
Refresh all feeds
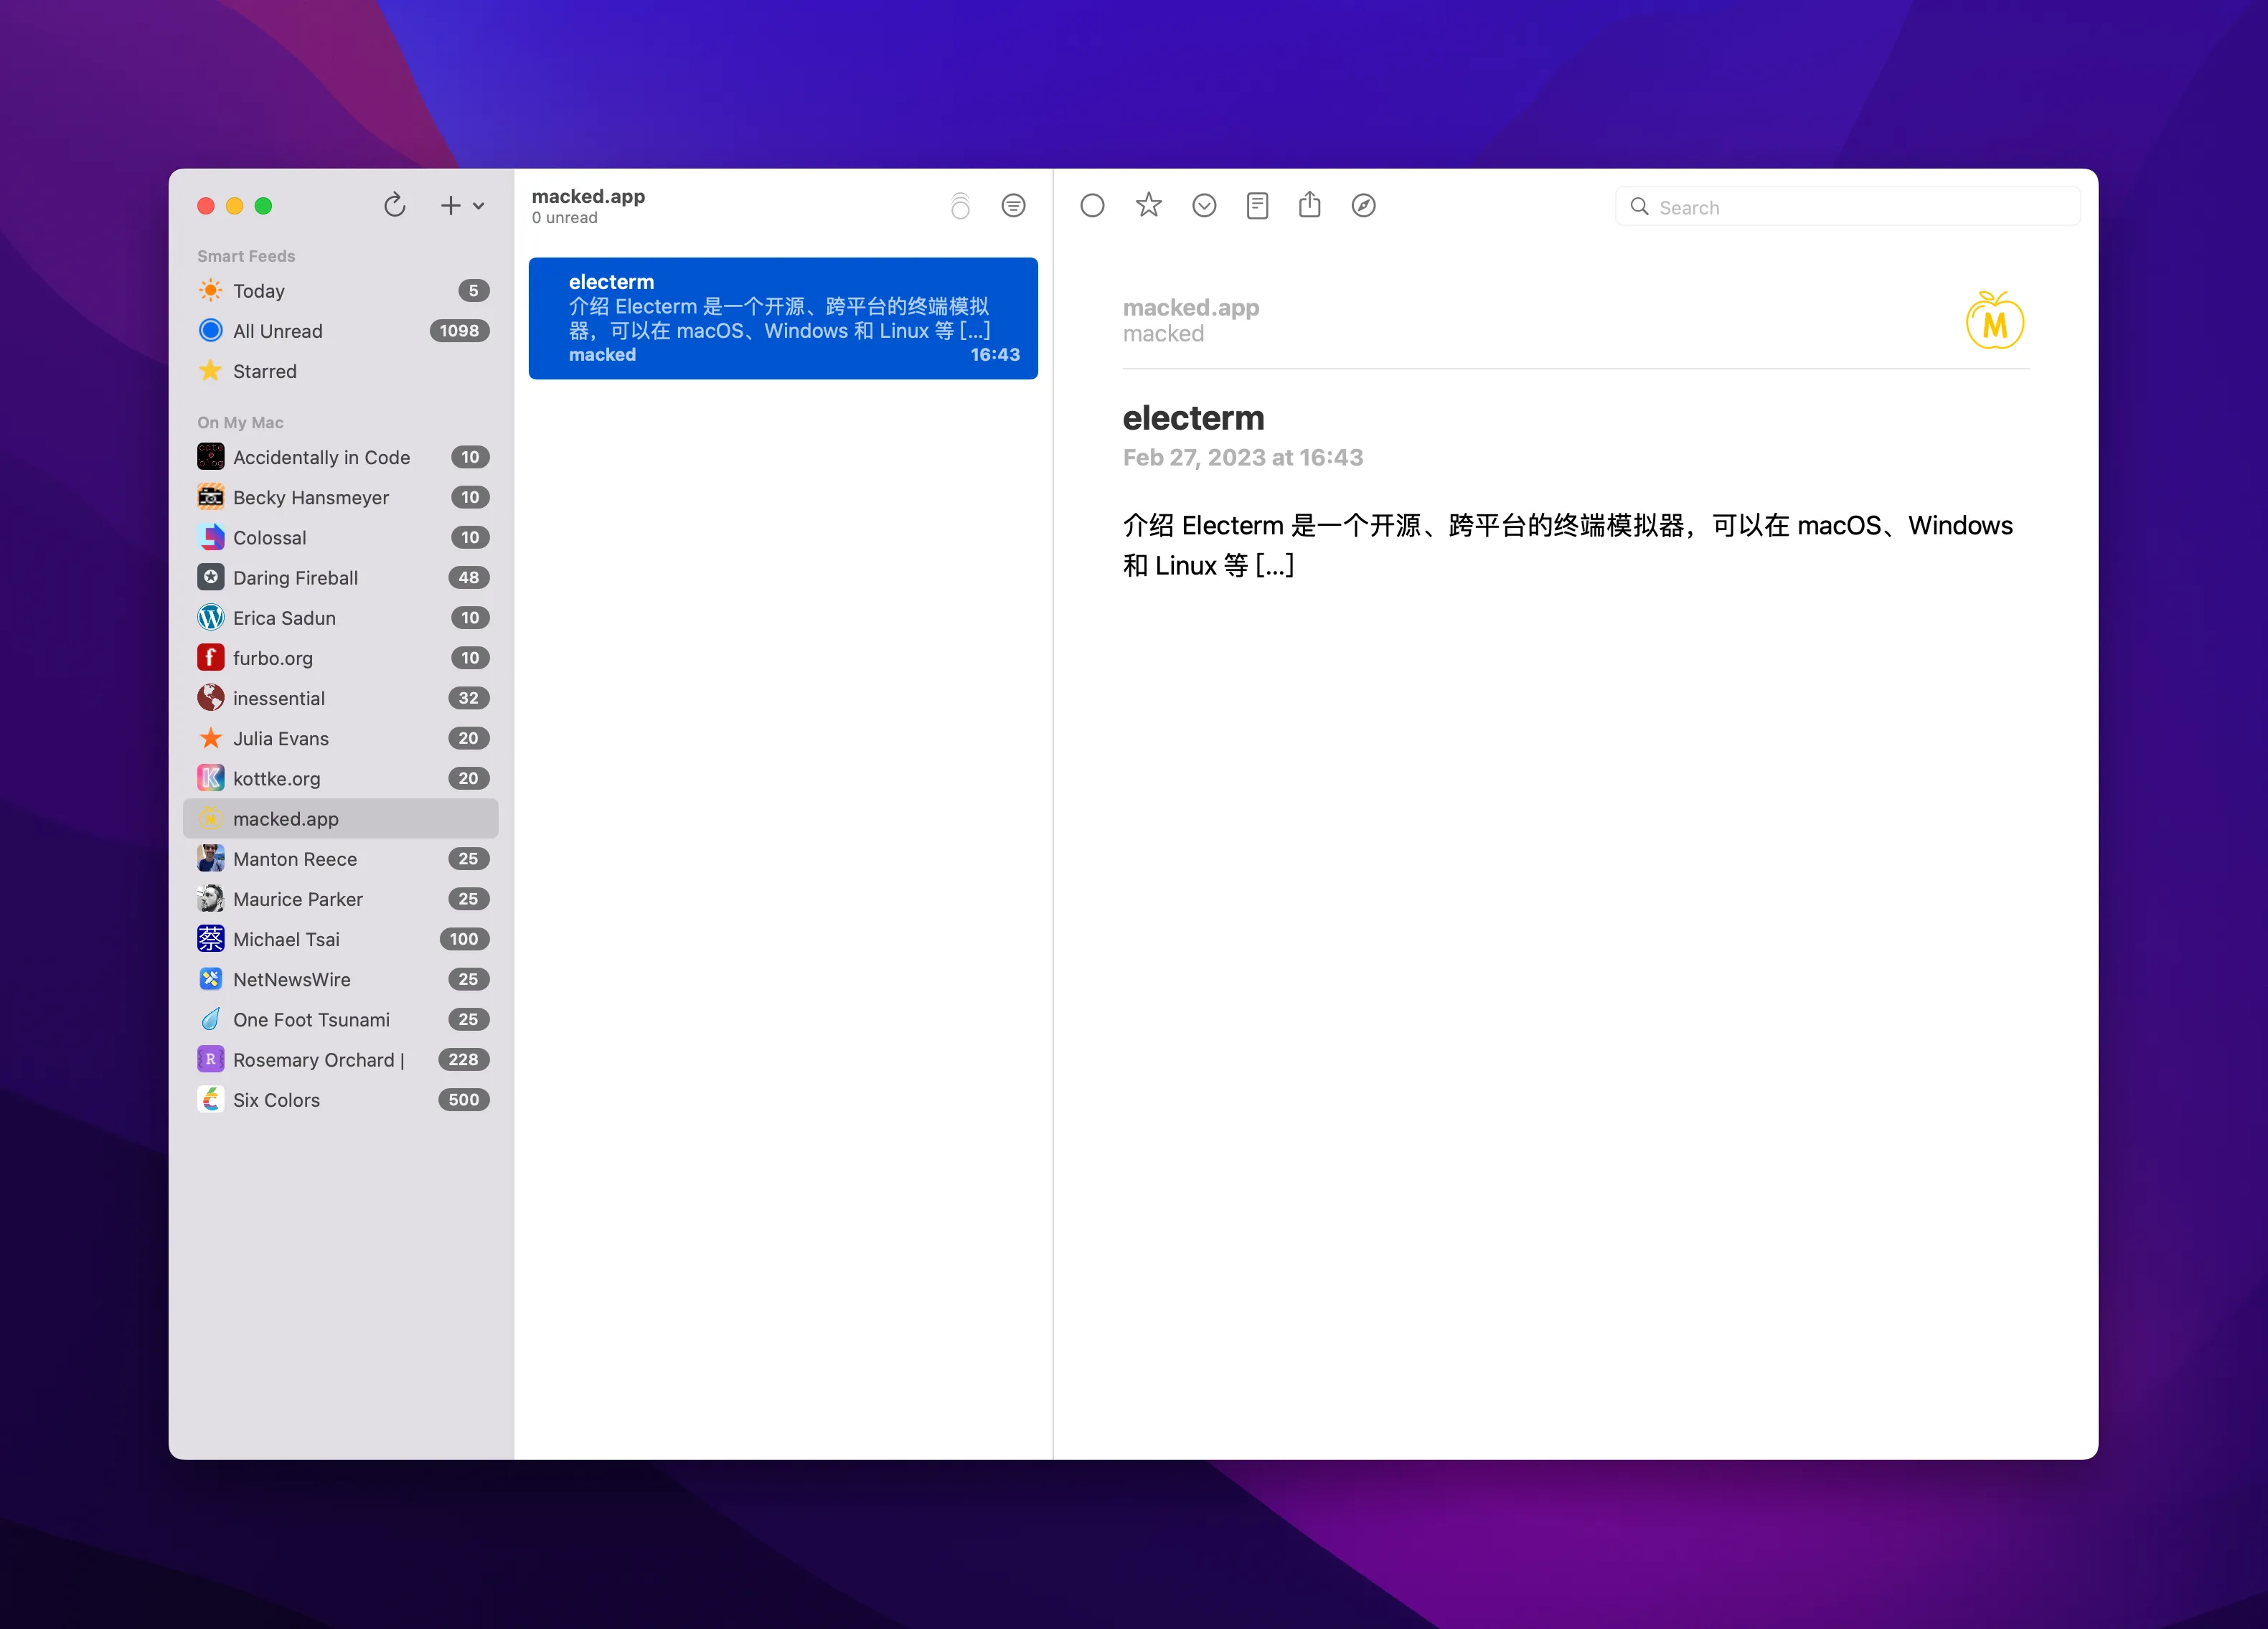(x=395, y=205)
